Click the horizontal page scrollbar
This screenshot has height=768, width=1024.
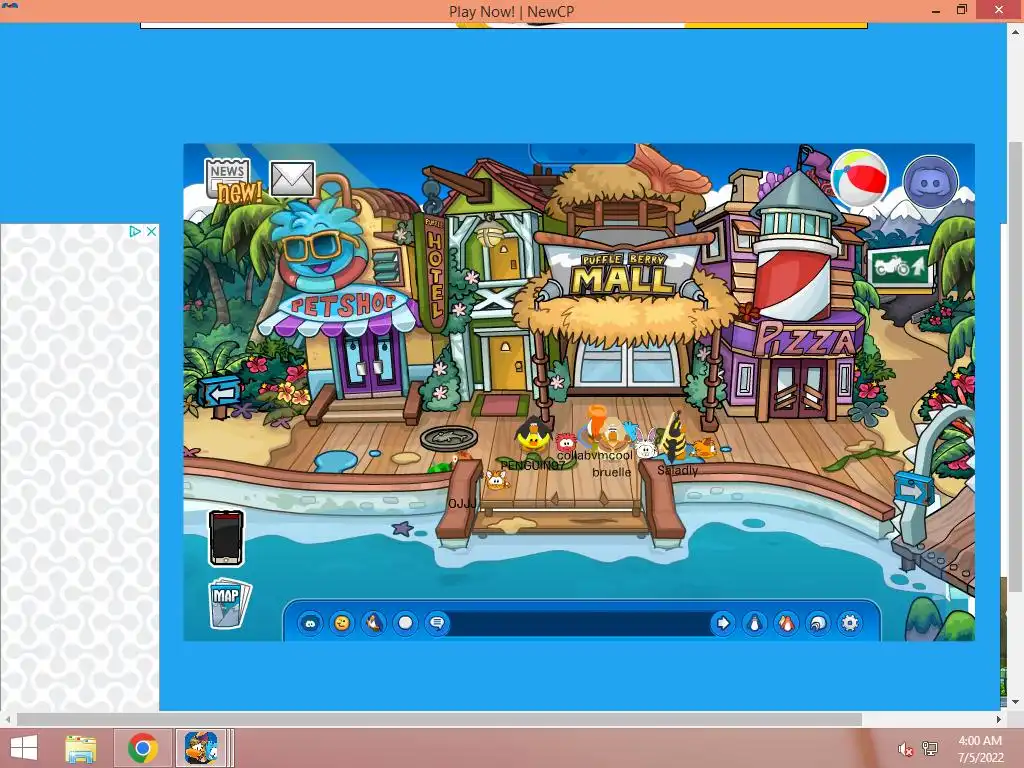(439, 719)
